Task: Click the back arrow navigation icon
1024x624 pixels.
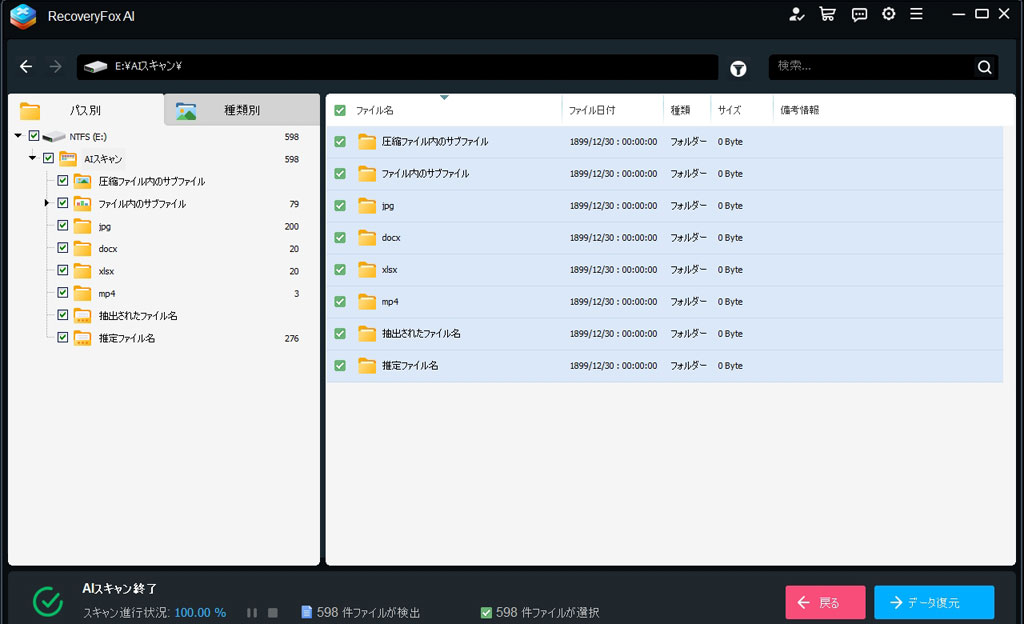Action: (x=26, y=67)
